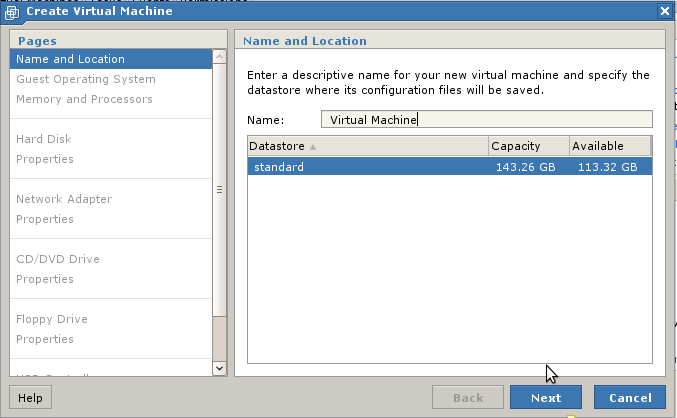Viewport: 677px width, 418px height.
Task: Select the standard datastore row
Action: pyautogui.click(x=449, y=167)
